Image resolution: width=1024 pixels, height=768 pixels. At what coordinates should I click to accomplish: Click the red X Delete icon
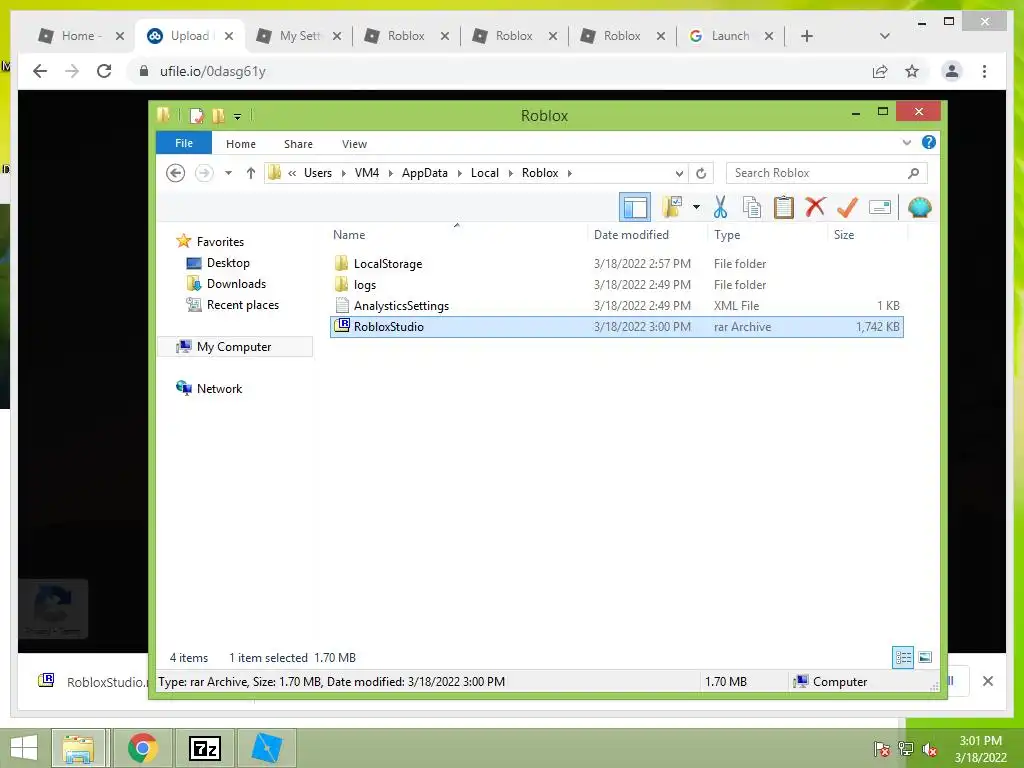(815, 207)
